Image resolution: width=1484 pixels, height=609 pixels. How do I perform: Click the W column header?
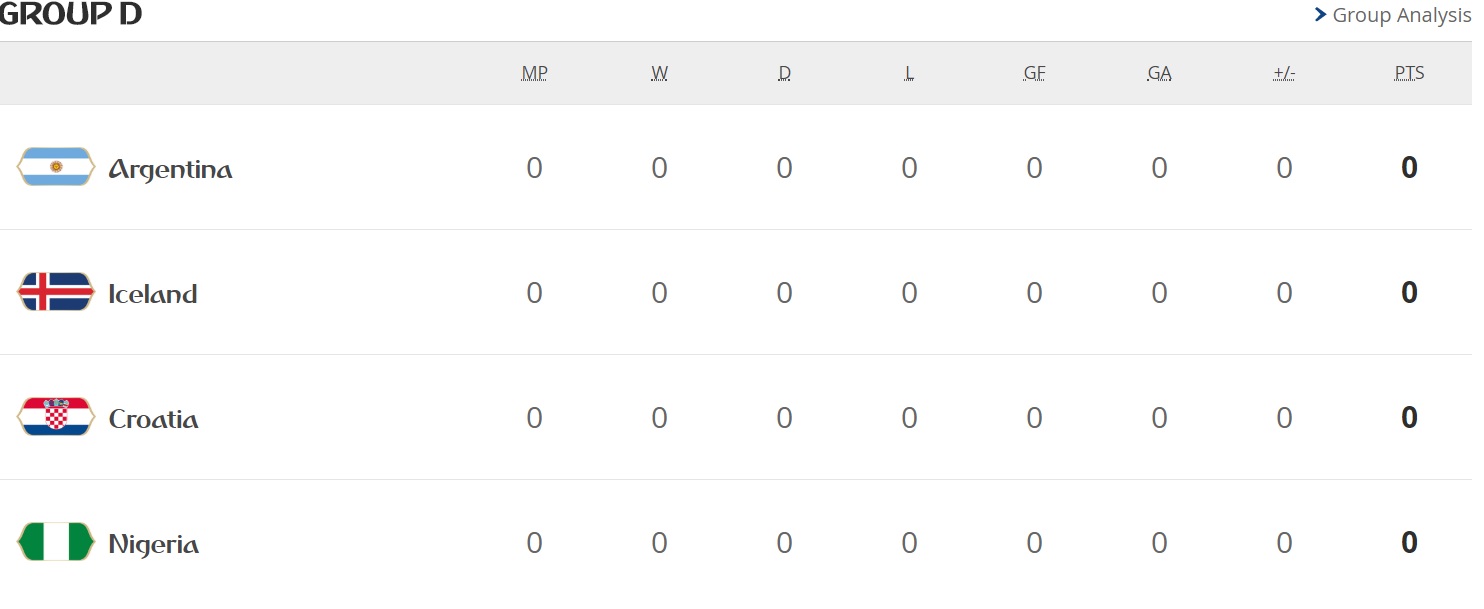(x=659, y=73)
